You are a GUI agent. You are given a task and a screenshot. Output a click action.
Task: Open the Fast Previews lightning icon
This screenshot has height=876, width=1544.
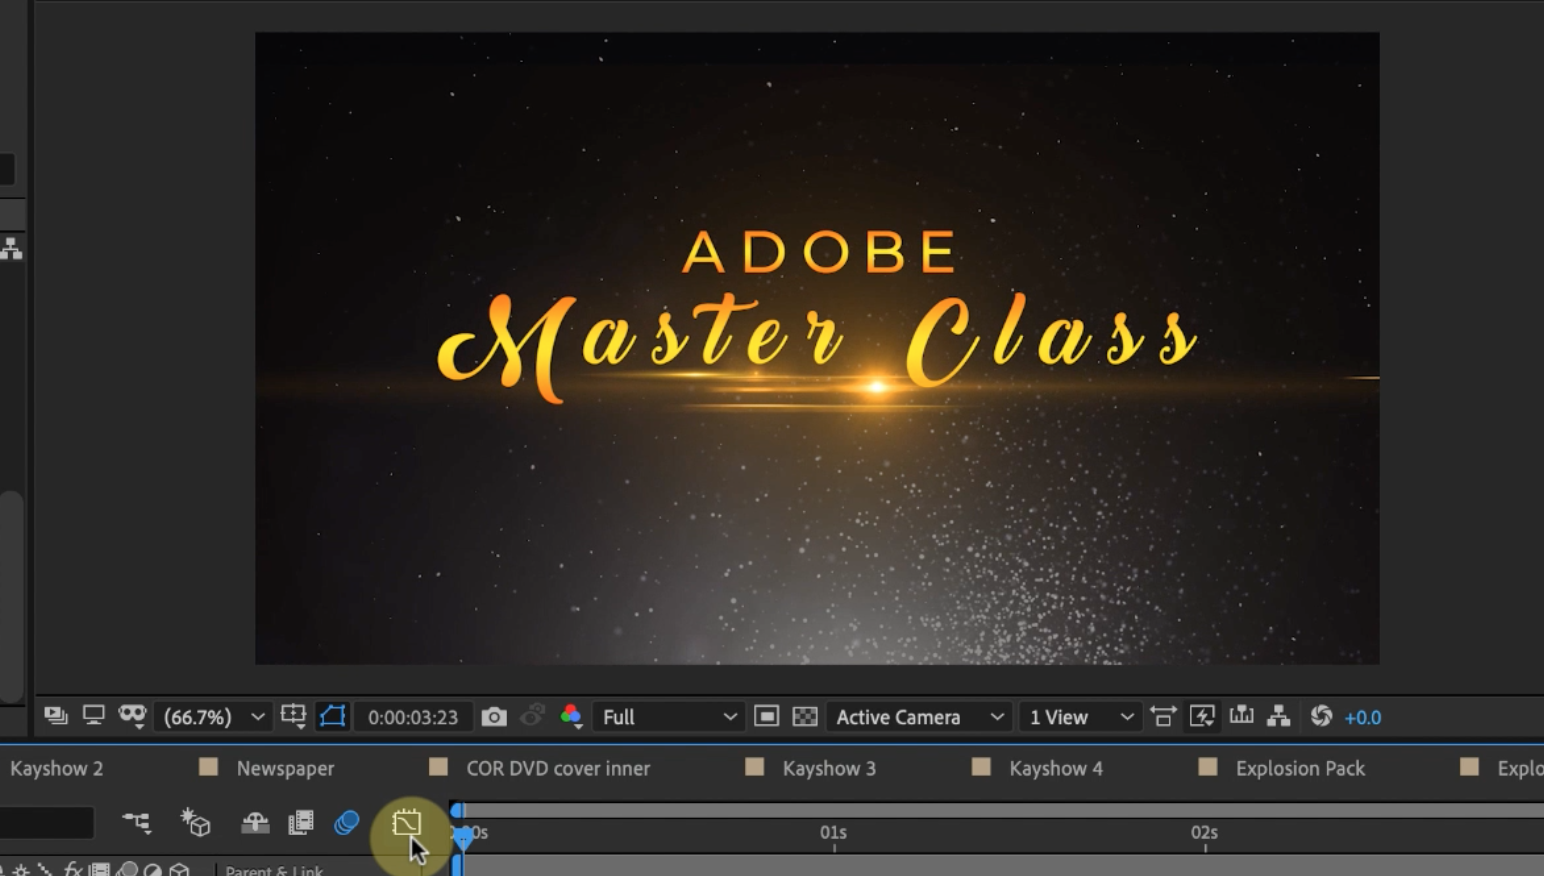coord(1202,716)
